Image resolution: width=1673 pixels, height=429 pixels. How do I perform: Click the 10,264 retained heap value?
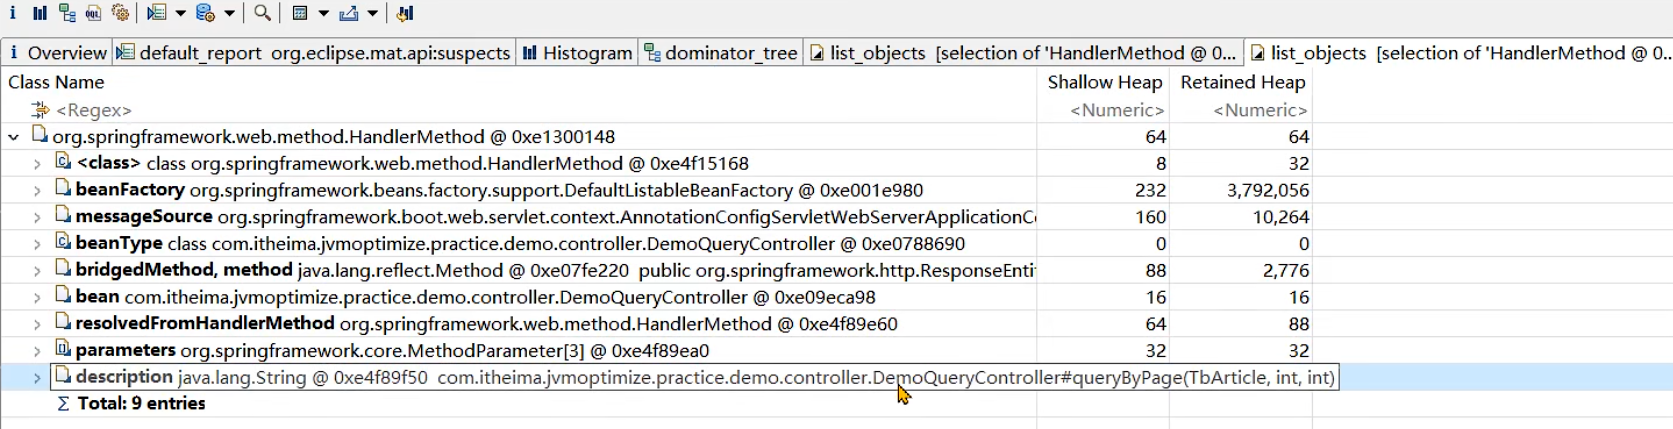[1280, 217]
